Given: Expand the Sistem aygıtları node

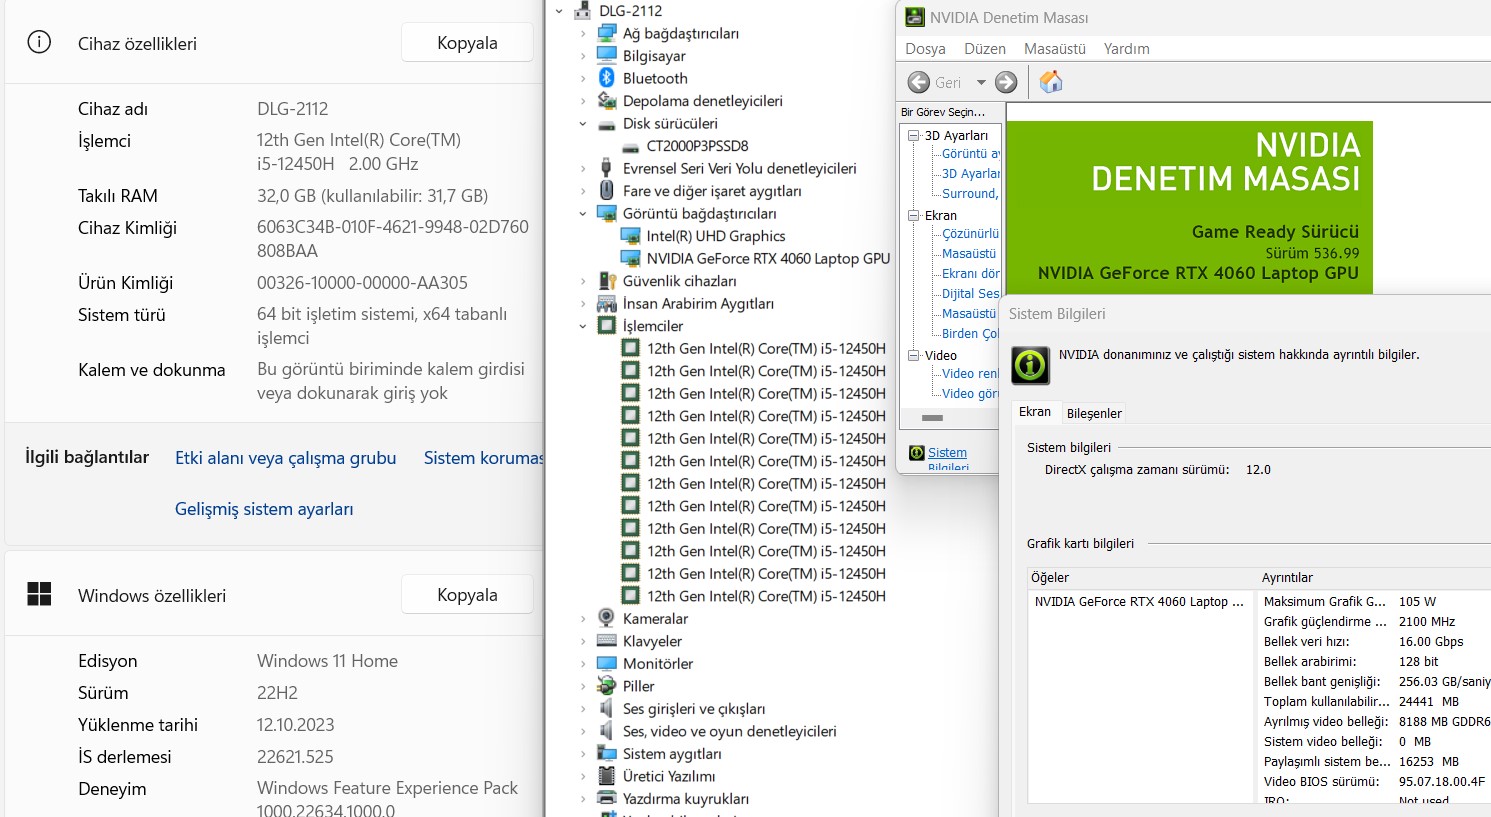Looking at the screenshot, I should [x=583, y=754].
